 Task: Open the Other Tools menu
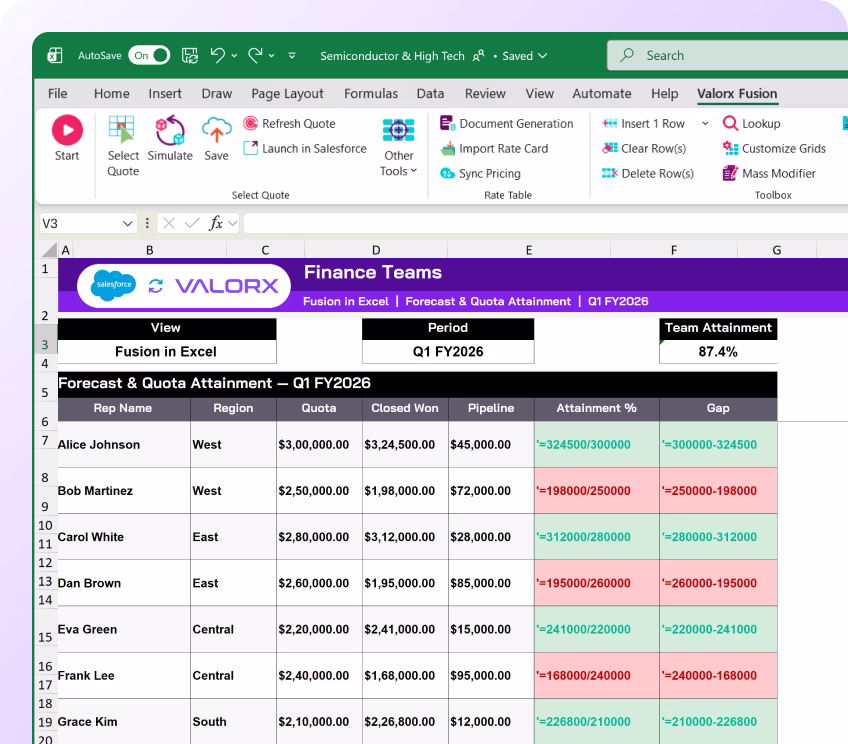[x=399, y=147]
